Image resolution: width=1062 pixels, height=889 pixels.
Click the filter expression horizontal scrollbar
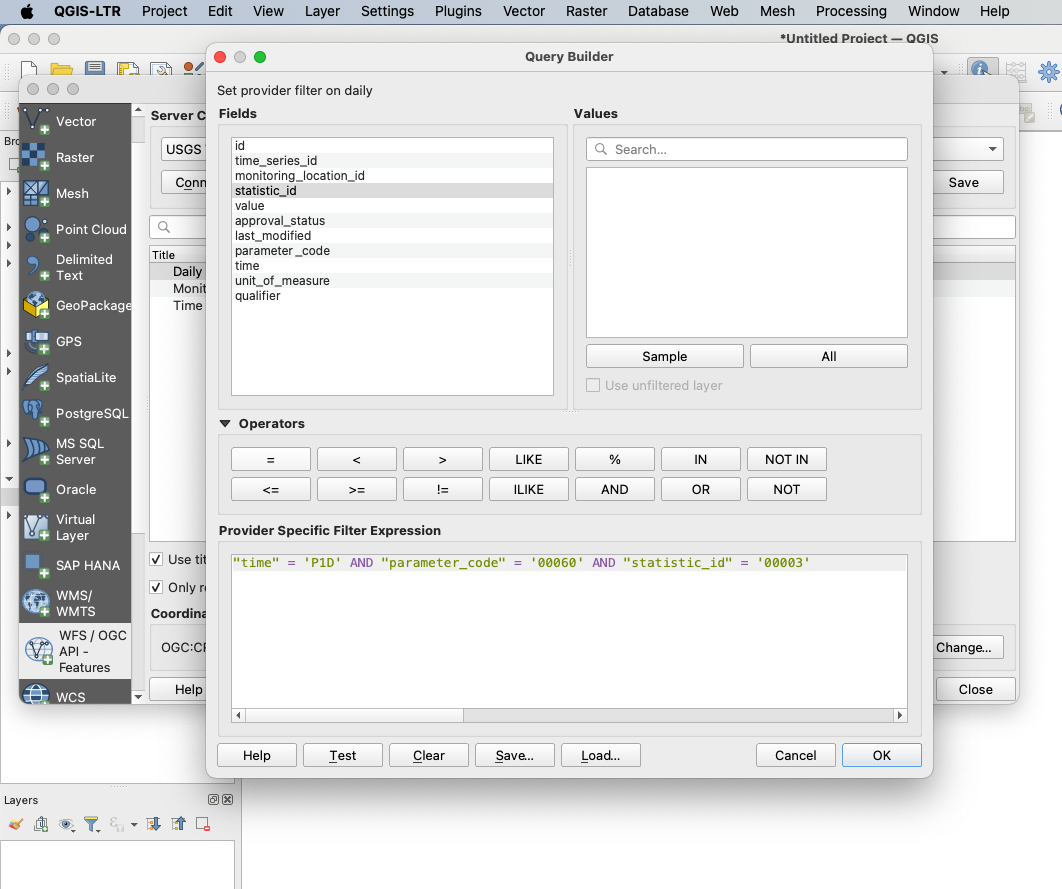pyautogui.click(x=354, y=715)
